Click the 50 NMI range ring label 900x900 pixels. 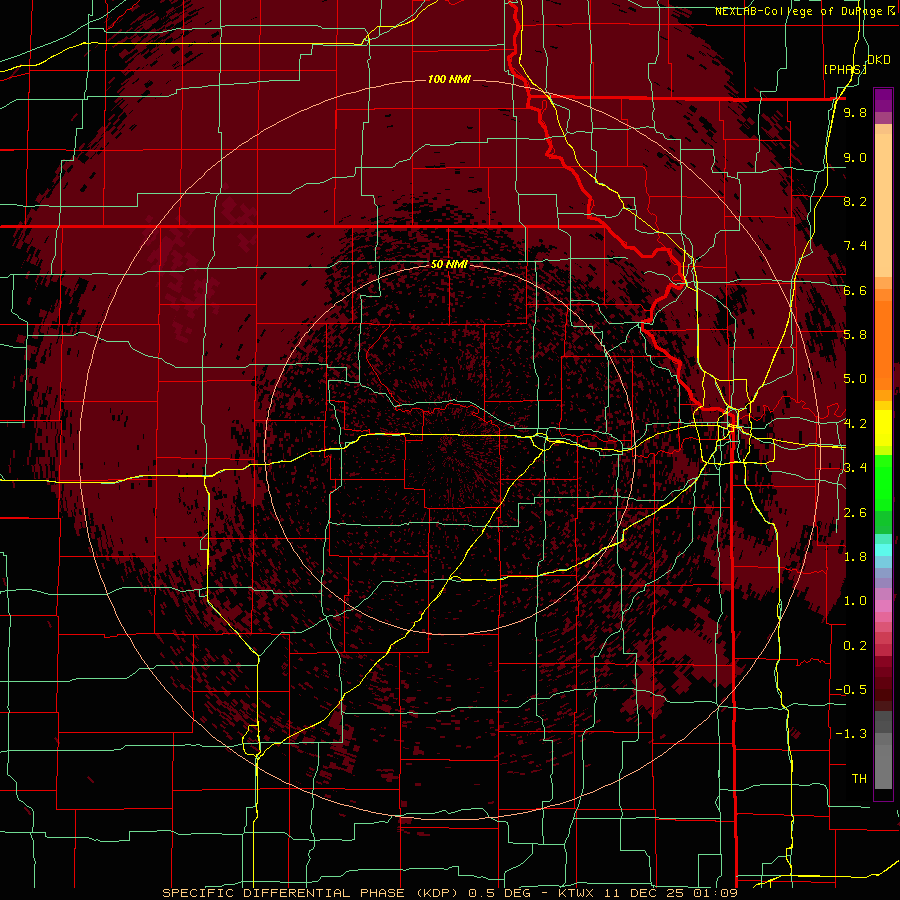pyautogui.click(x=449, y=264)
